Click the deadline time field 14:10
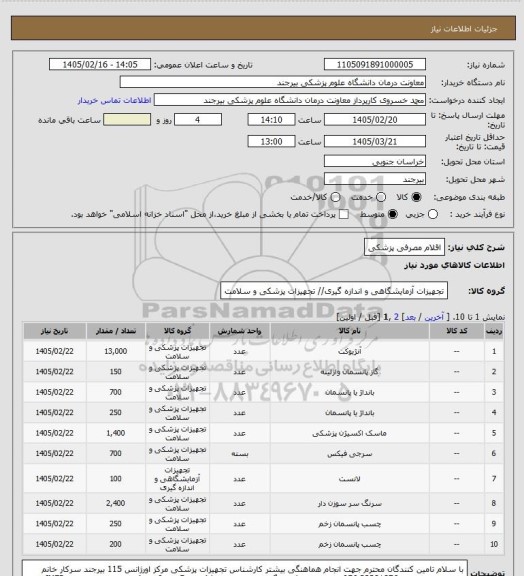This screenshot has height=576, width=524. pyautogui.click(x=272, y=120)
